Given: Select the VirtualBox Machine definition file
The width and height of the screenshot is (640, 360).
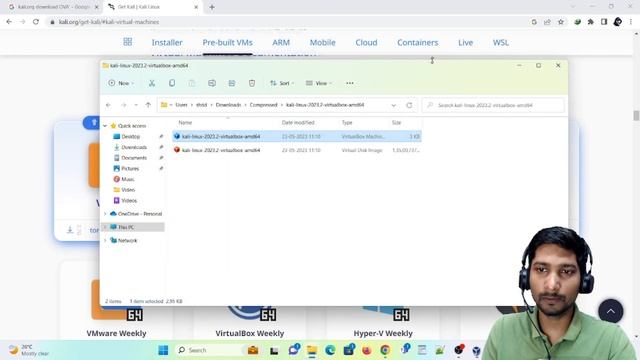Looking at the screenshot, I should (297, 137).
